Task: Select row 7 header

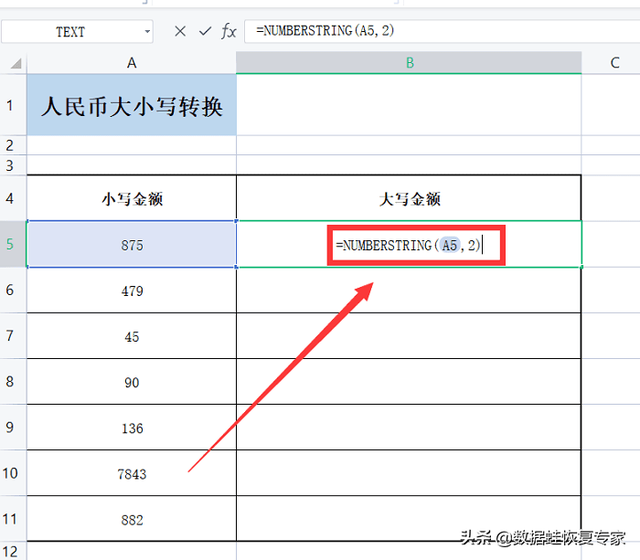Action: pyautogui.click(x=13, y=336)
